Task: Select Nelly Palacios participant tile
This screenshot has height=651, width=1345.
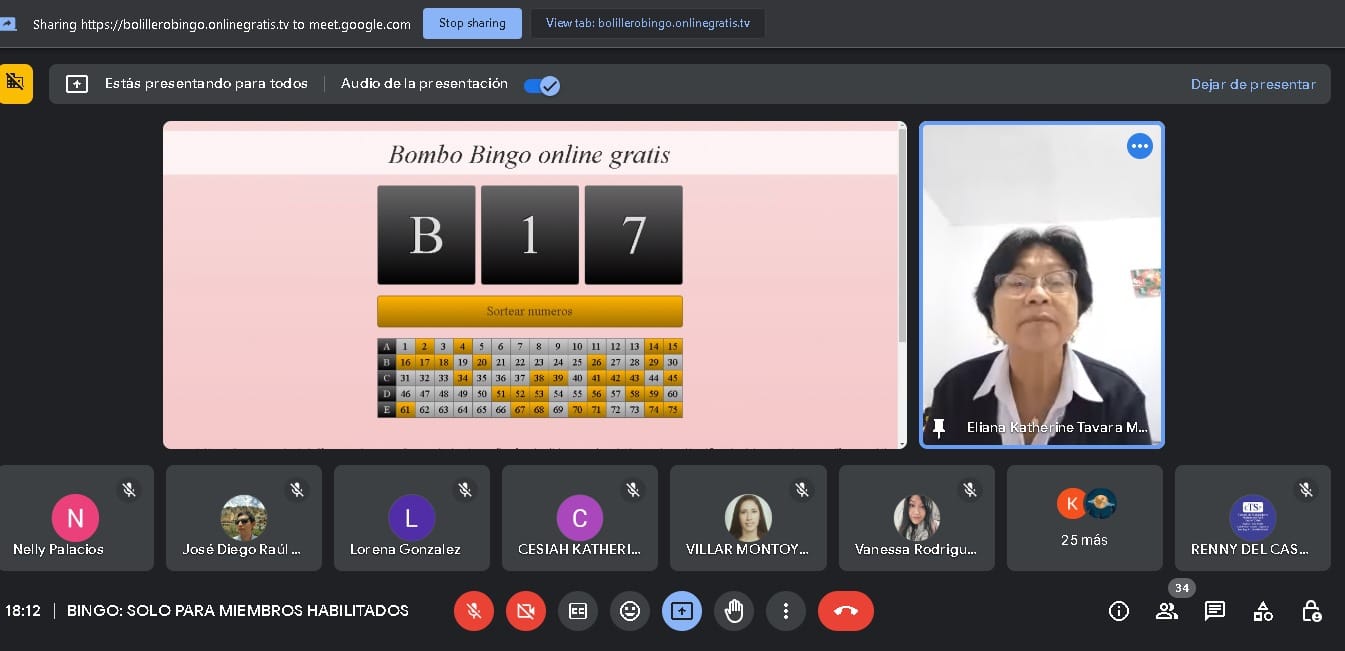Action: (76, 518)
